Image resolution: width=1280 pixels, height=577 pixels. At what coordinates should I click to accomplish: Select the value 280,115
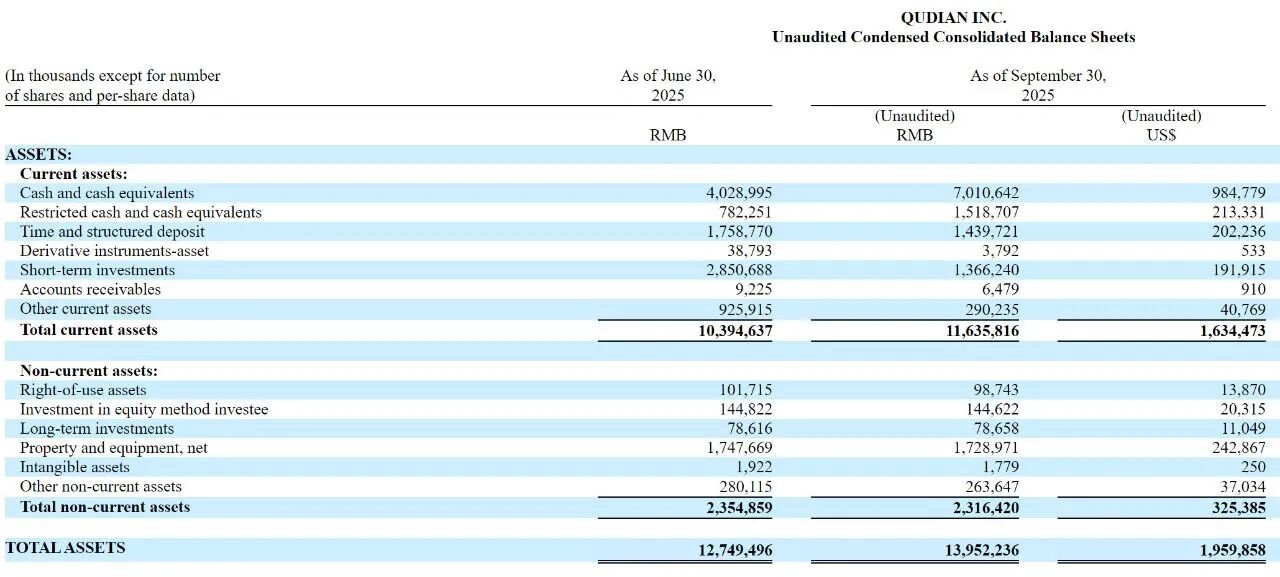point(746,486)
